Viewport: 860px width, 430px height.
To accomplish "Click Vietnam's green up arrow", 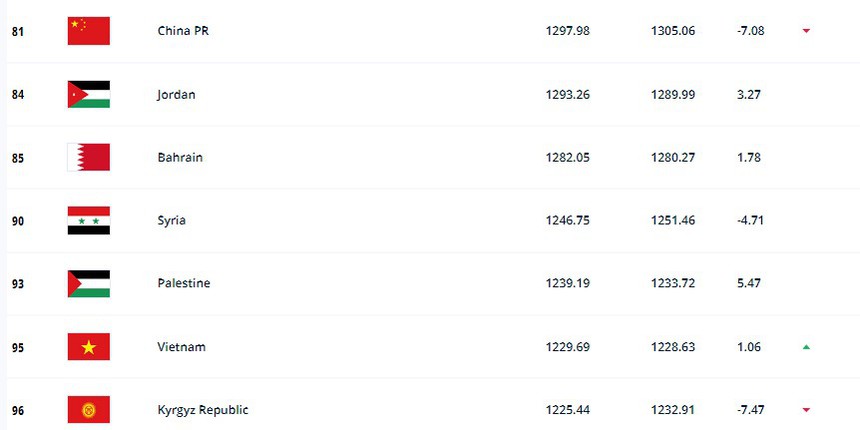I will (x=806, y=347).
